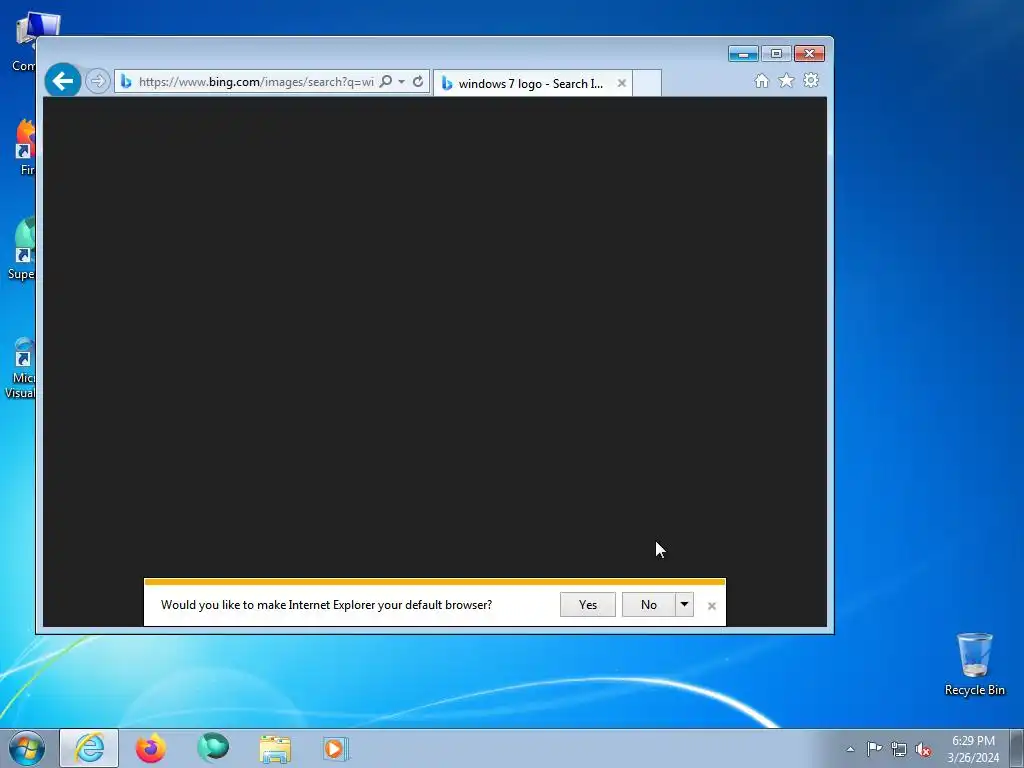Open the clock showing 6:29 PM

(x=973, y=749)
